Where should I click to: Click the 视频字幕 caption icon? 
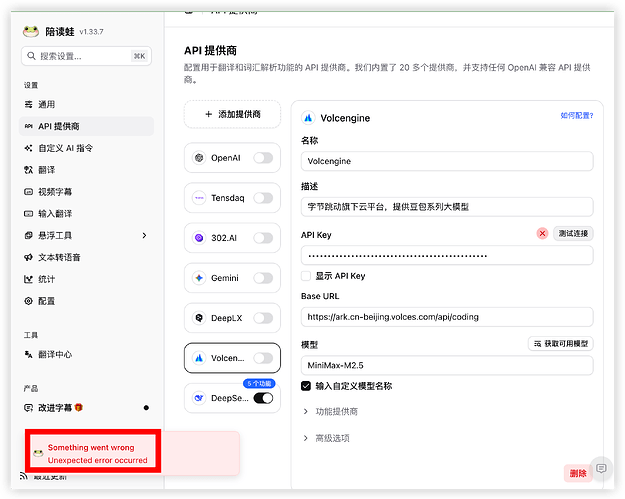[28, 192]
